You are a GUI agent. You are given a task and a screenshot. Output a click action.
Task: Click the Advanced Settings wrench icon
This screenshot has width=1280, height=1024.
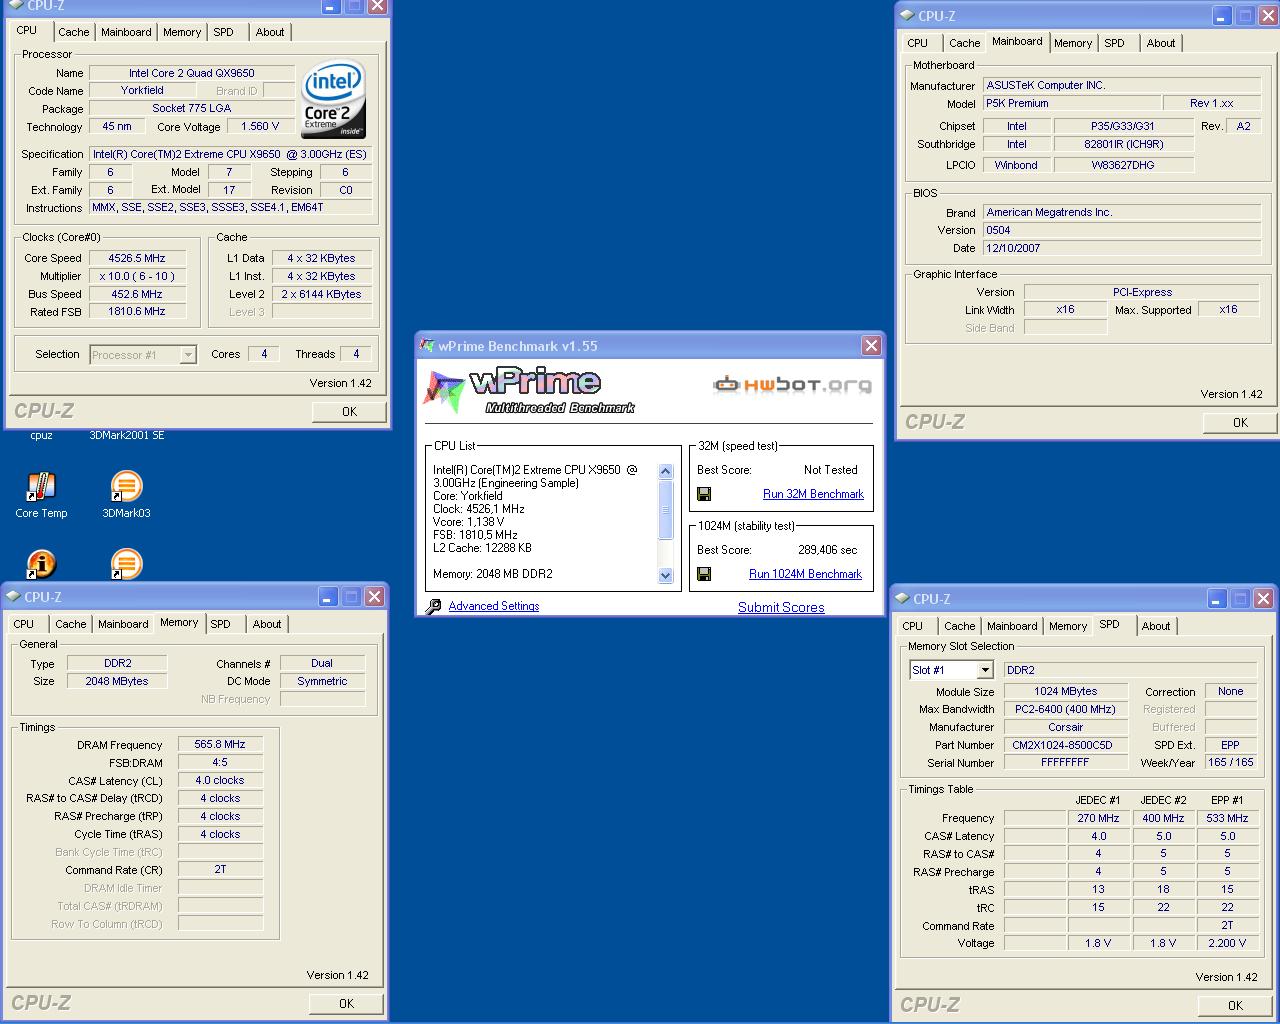tap(433, 606)
